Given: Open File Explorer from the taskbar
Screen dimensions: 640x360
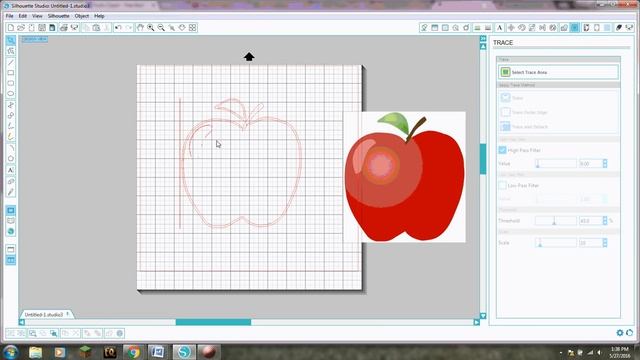Looking at the screenshot, I should coord(36,352).
